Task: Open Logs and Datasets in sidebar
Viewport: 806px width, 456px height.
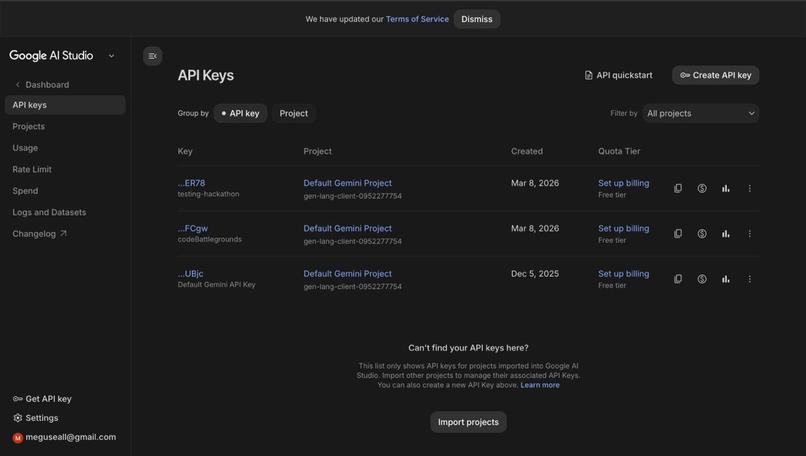Action: click(x=49, y=212)
